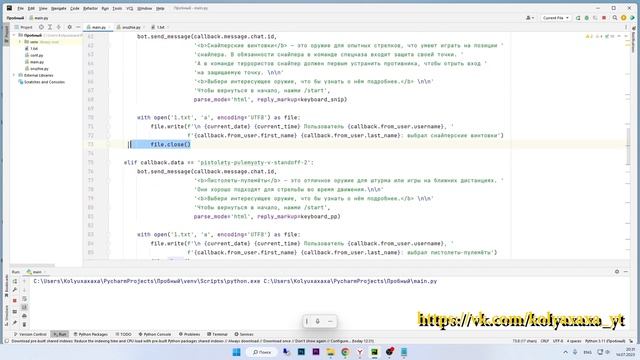Open the Terminal tool window
Screen dimensions: 640x360
click(217, 334)
